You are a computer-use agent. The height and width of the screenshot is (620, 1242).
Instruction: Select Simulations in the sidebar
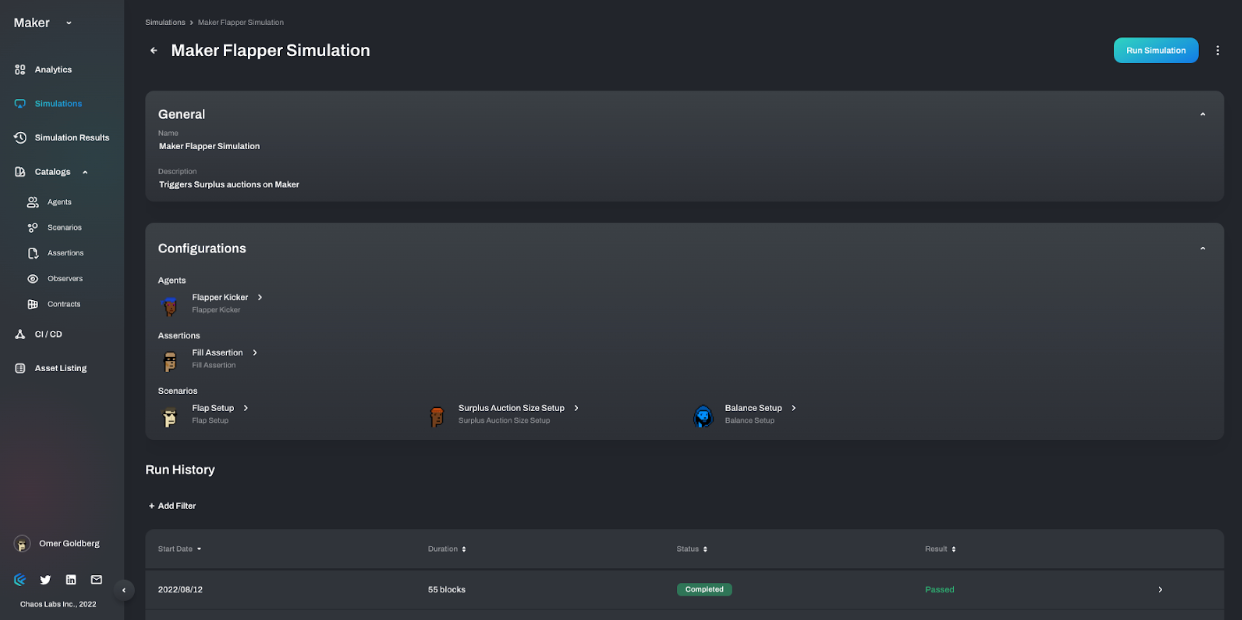(58, 104)
